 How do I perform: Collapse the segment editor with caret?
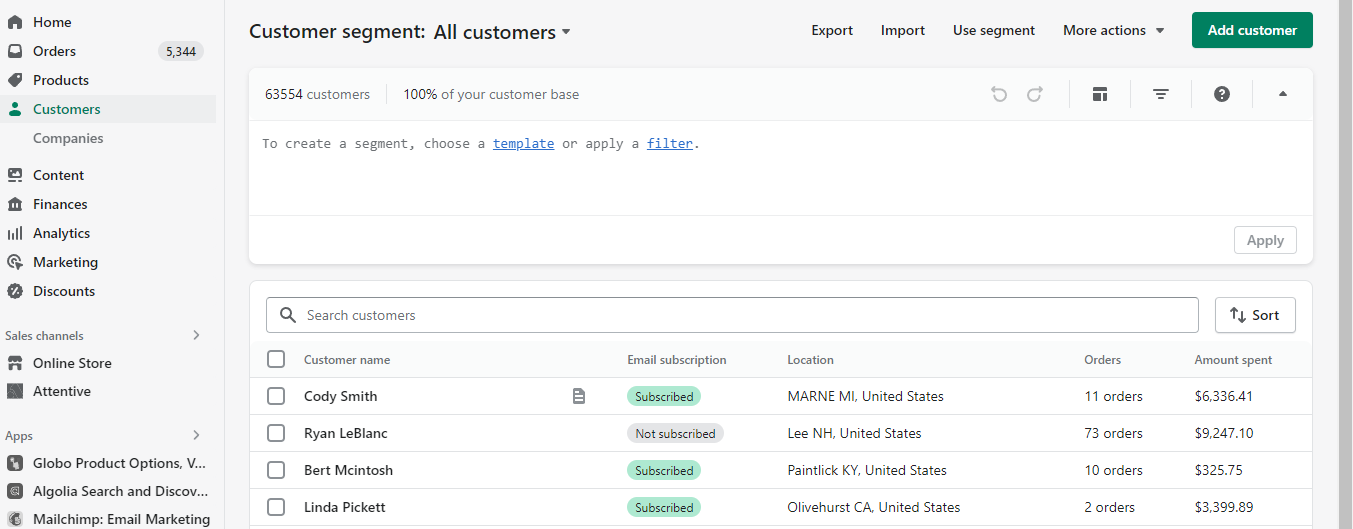pyautogui.click(x=1283, y=94)
